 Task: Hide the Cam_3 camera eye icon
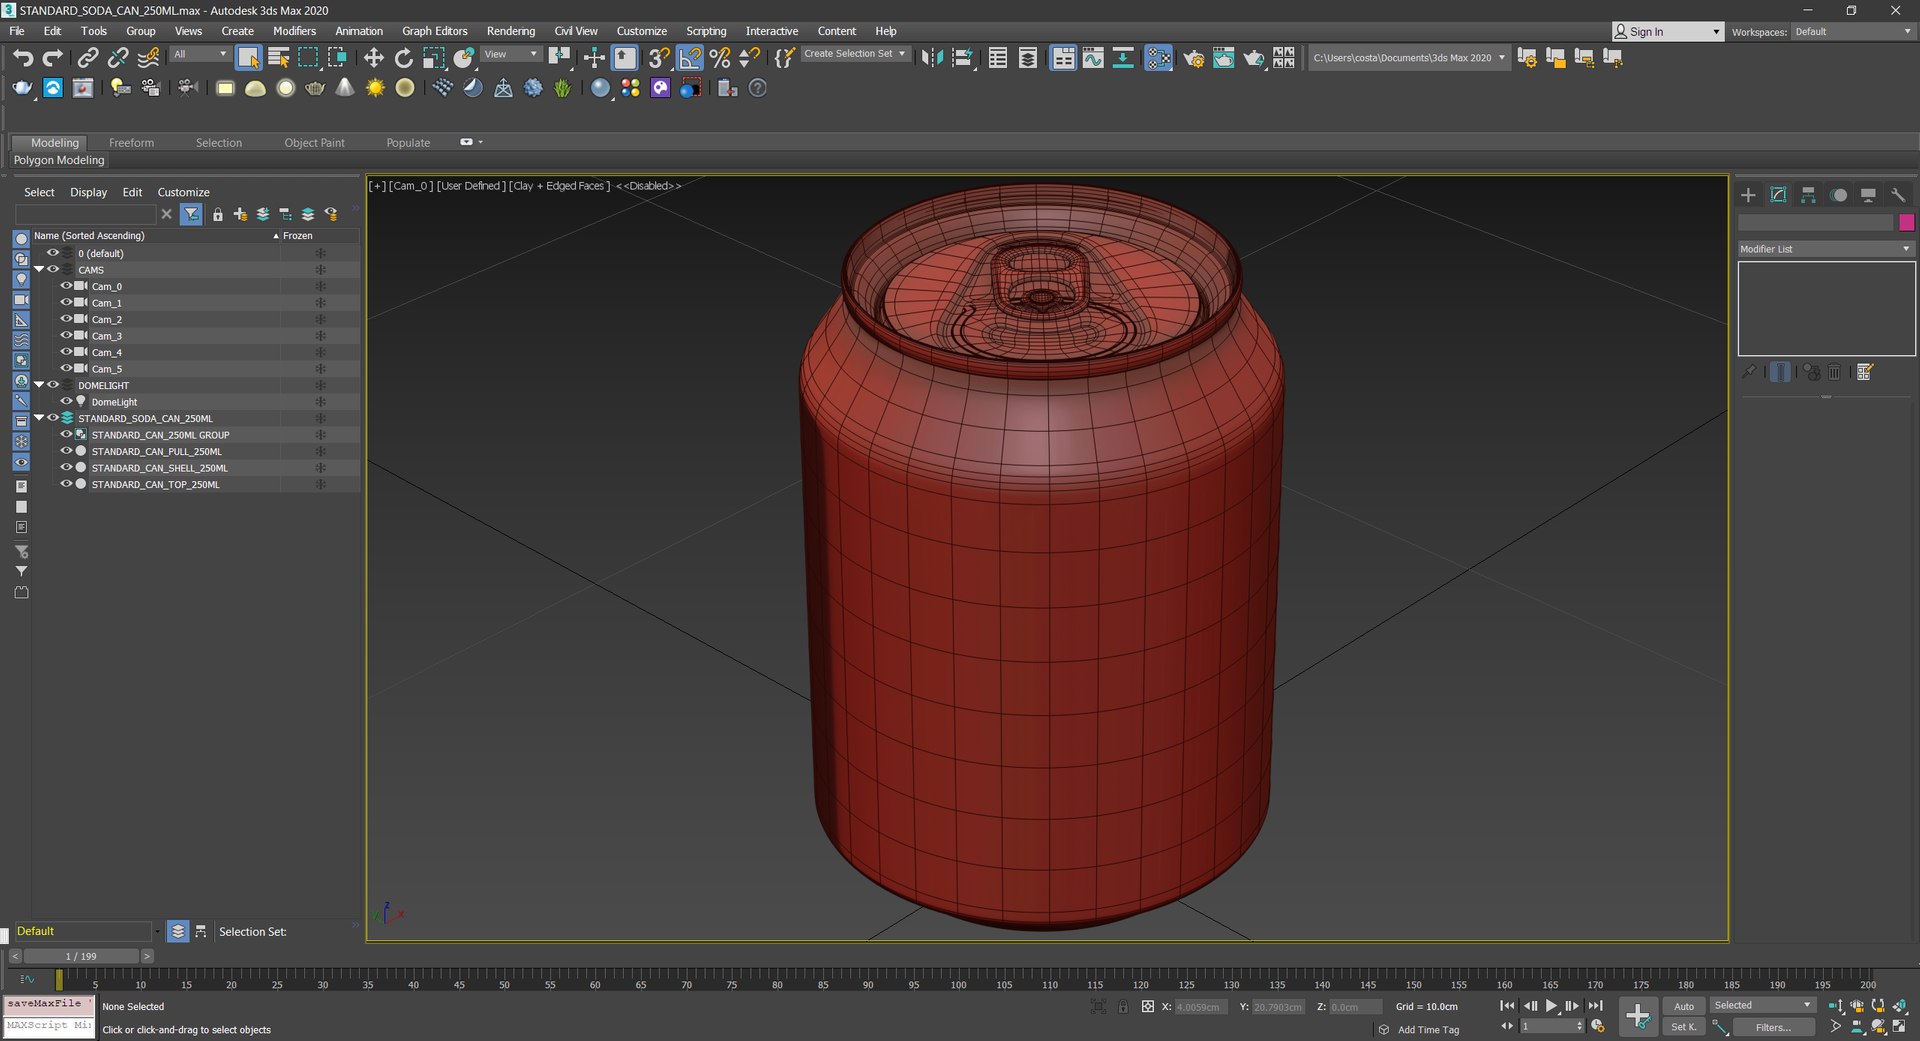[x=66, y=336]
